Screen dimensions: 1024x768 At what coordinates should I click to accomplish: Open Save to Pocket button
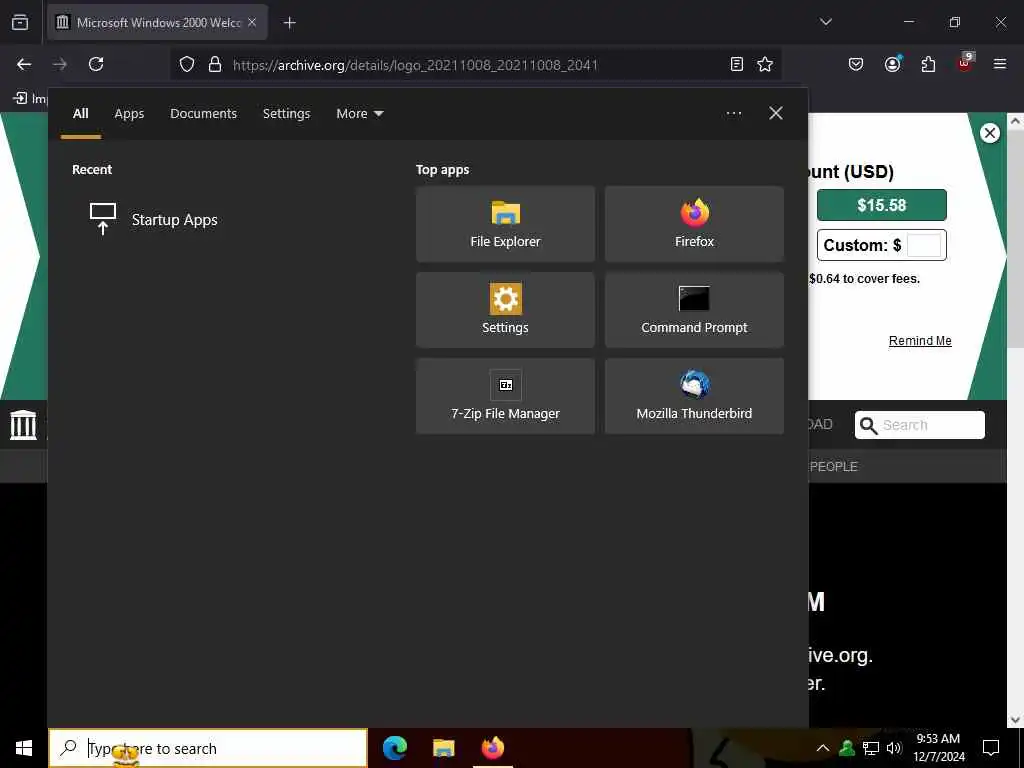pyautogui.click(x=856, y=64)
